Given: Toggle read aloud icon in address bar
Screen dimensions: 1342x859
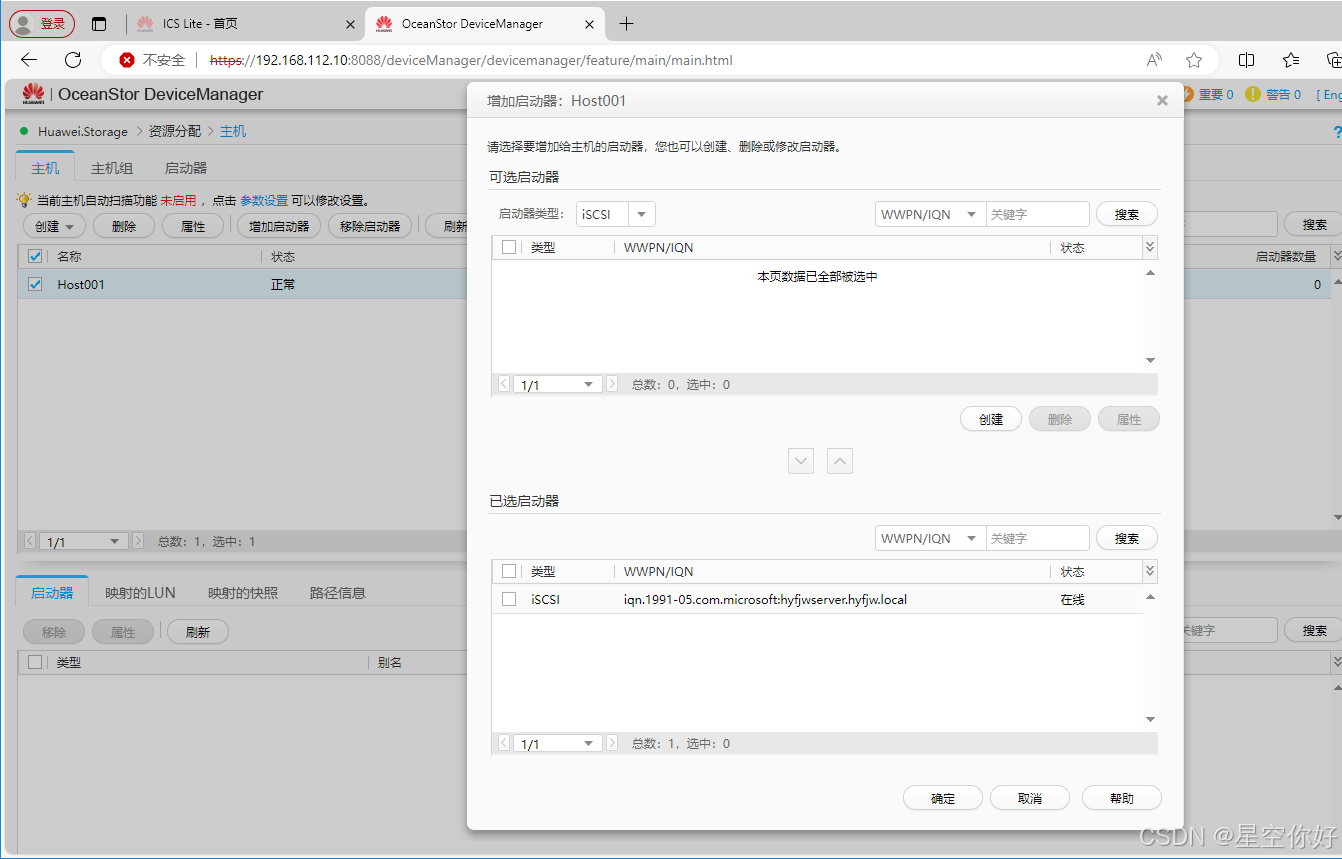Looking at the screenshot, I should [1155, 60].
